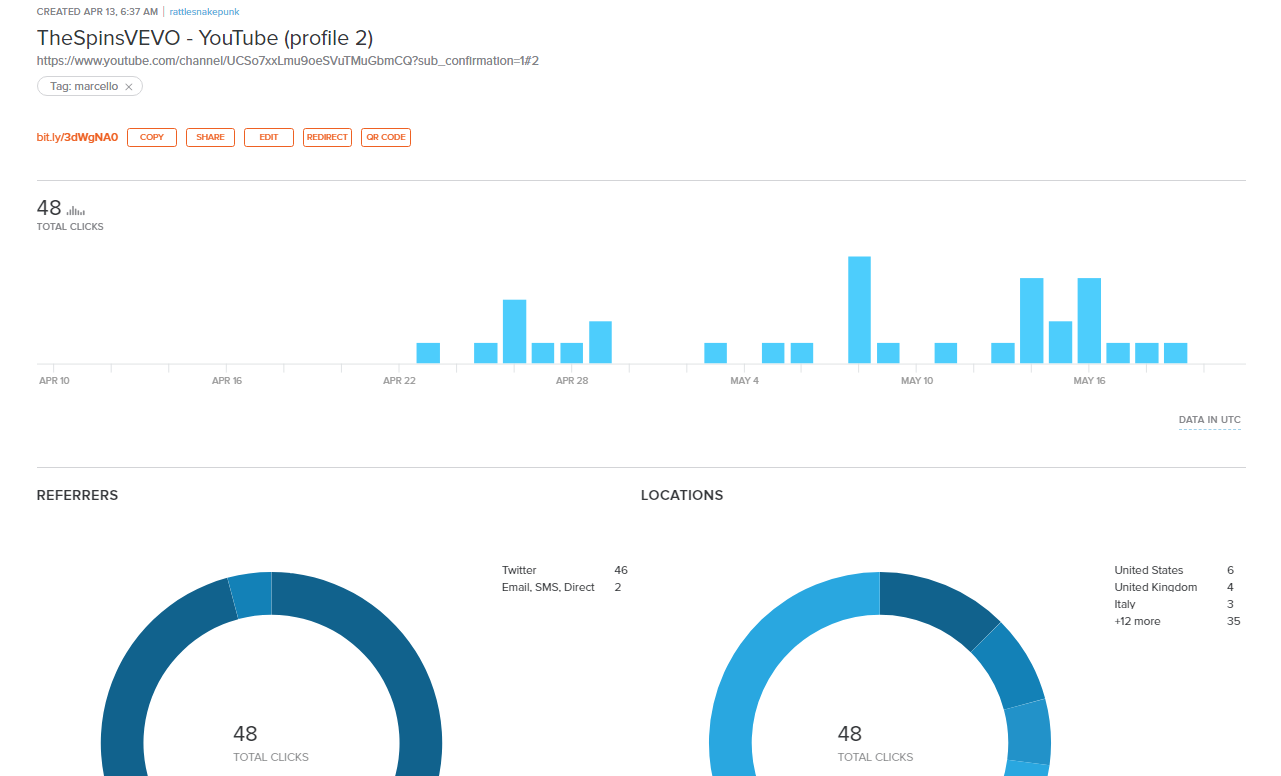Image resolution: width=1281 pixels, height=776 pixels.
Task: Click the MAY 10 axis label
Action: (917, 381)
